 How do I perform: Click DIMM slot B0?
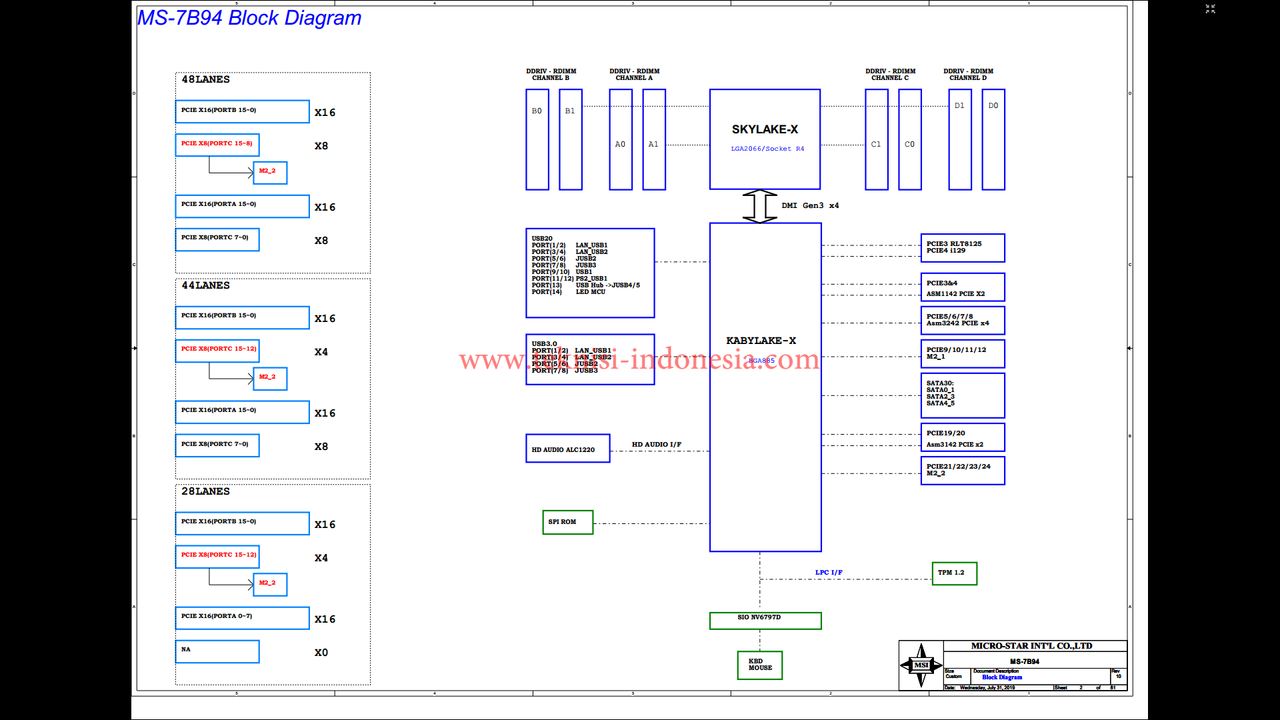(537, 140)
